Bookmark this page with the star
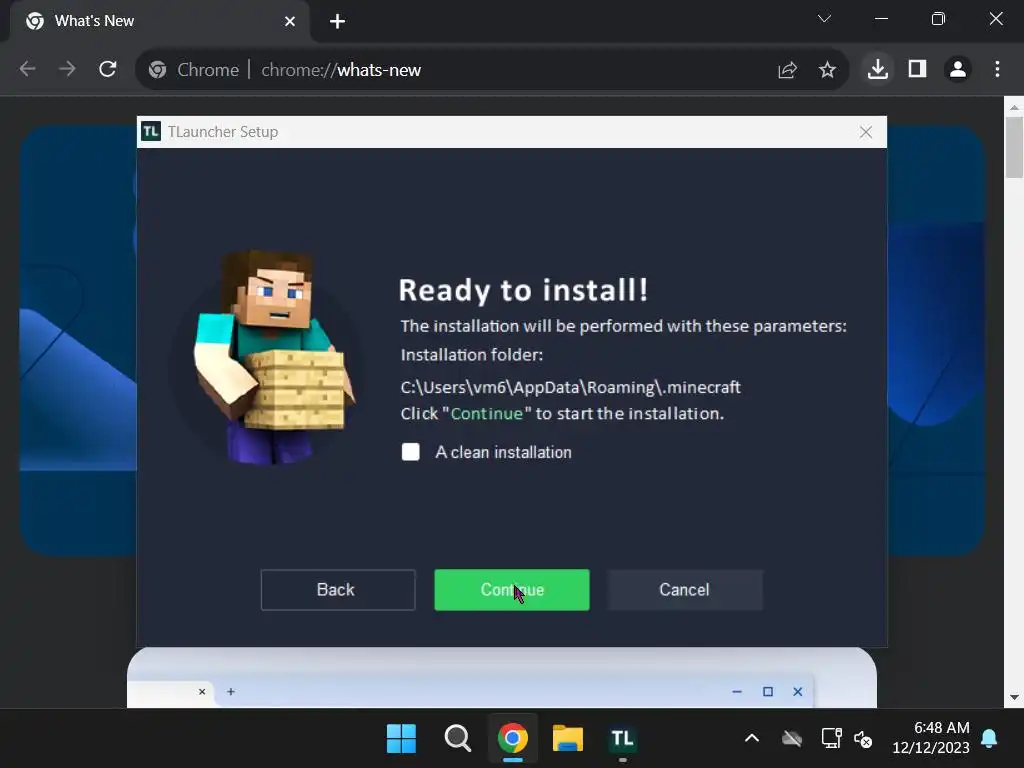Screen dimensions: 1024x768 827,69
